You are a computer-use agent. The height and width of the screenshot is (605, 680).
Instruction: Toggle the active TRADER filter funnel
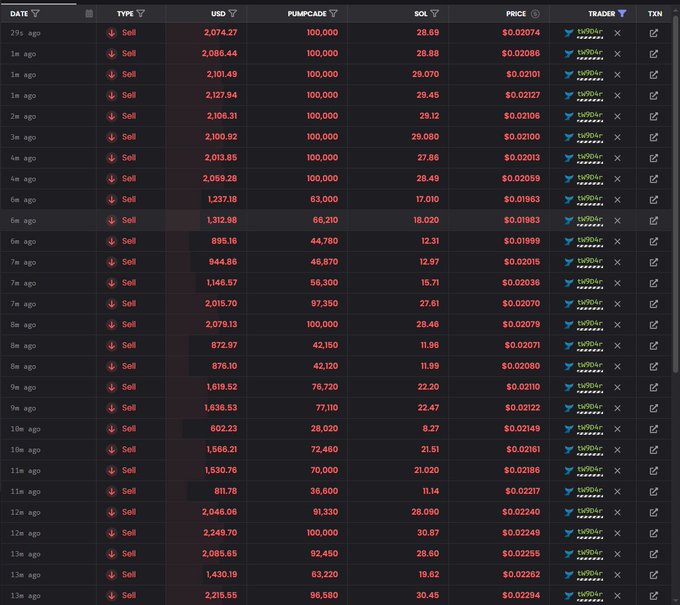[x=622, y=14]
